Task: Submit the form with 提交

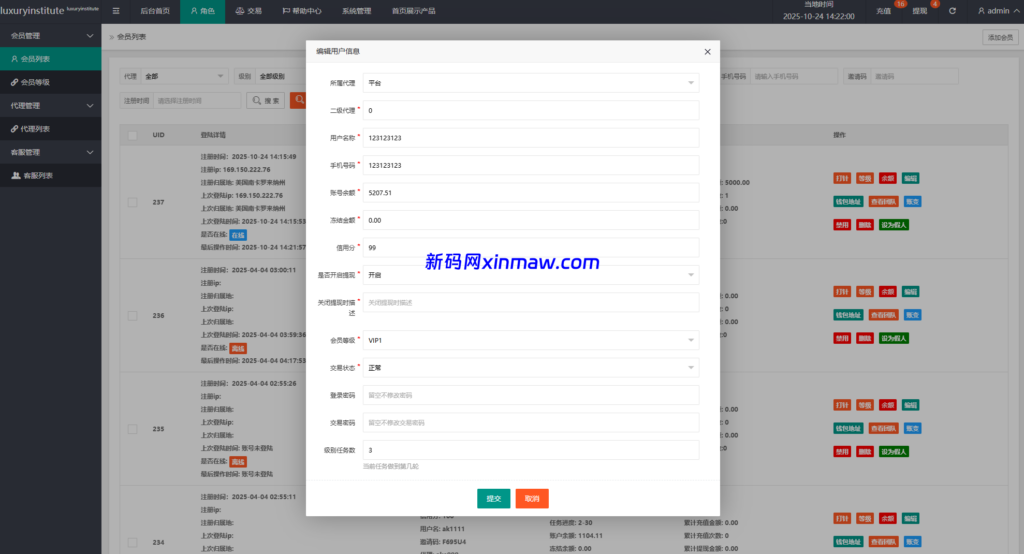Action: pyautogui.click(x=494, y=498)
